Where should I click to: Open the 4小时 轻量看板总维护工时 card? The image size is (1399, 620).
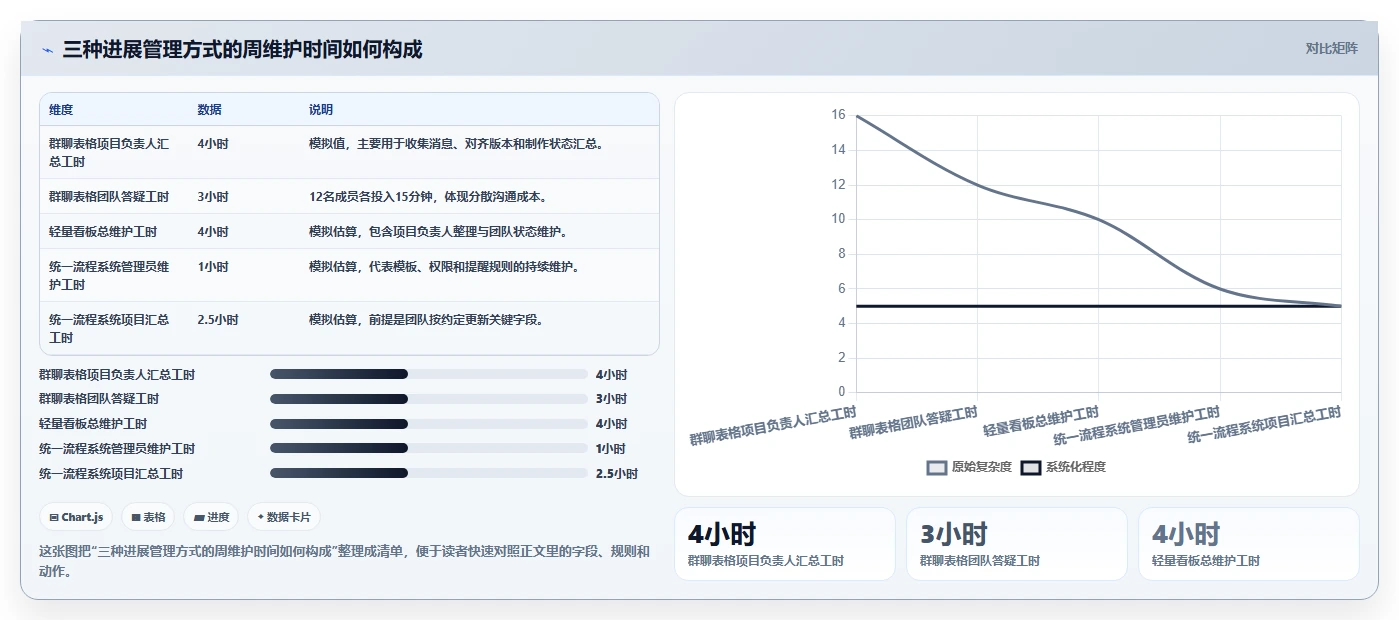(x=1249, y=544)
